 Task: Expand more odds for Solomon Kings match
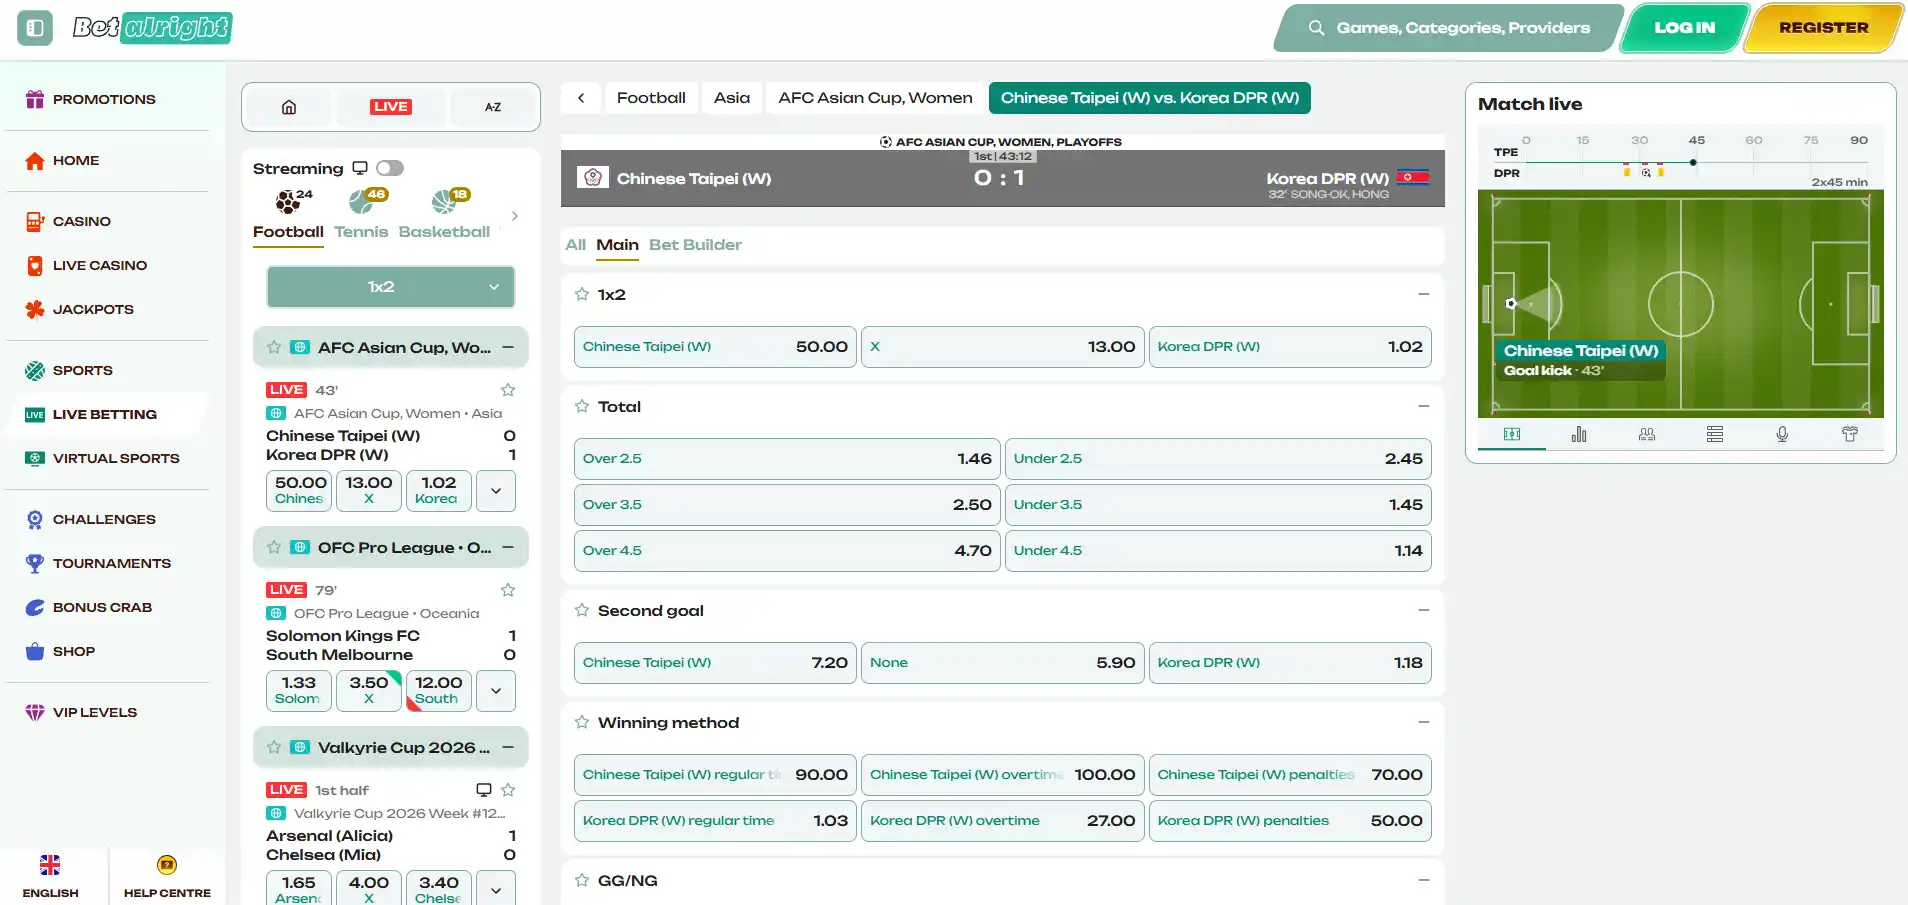tap(496, 691)
